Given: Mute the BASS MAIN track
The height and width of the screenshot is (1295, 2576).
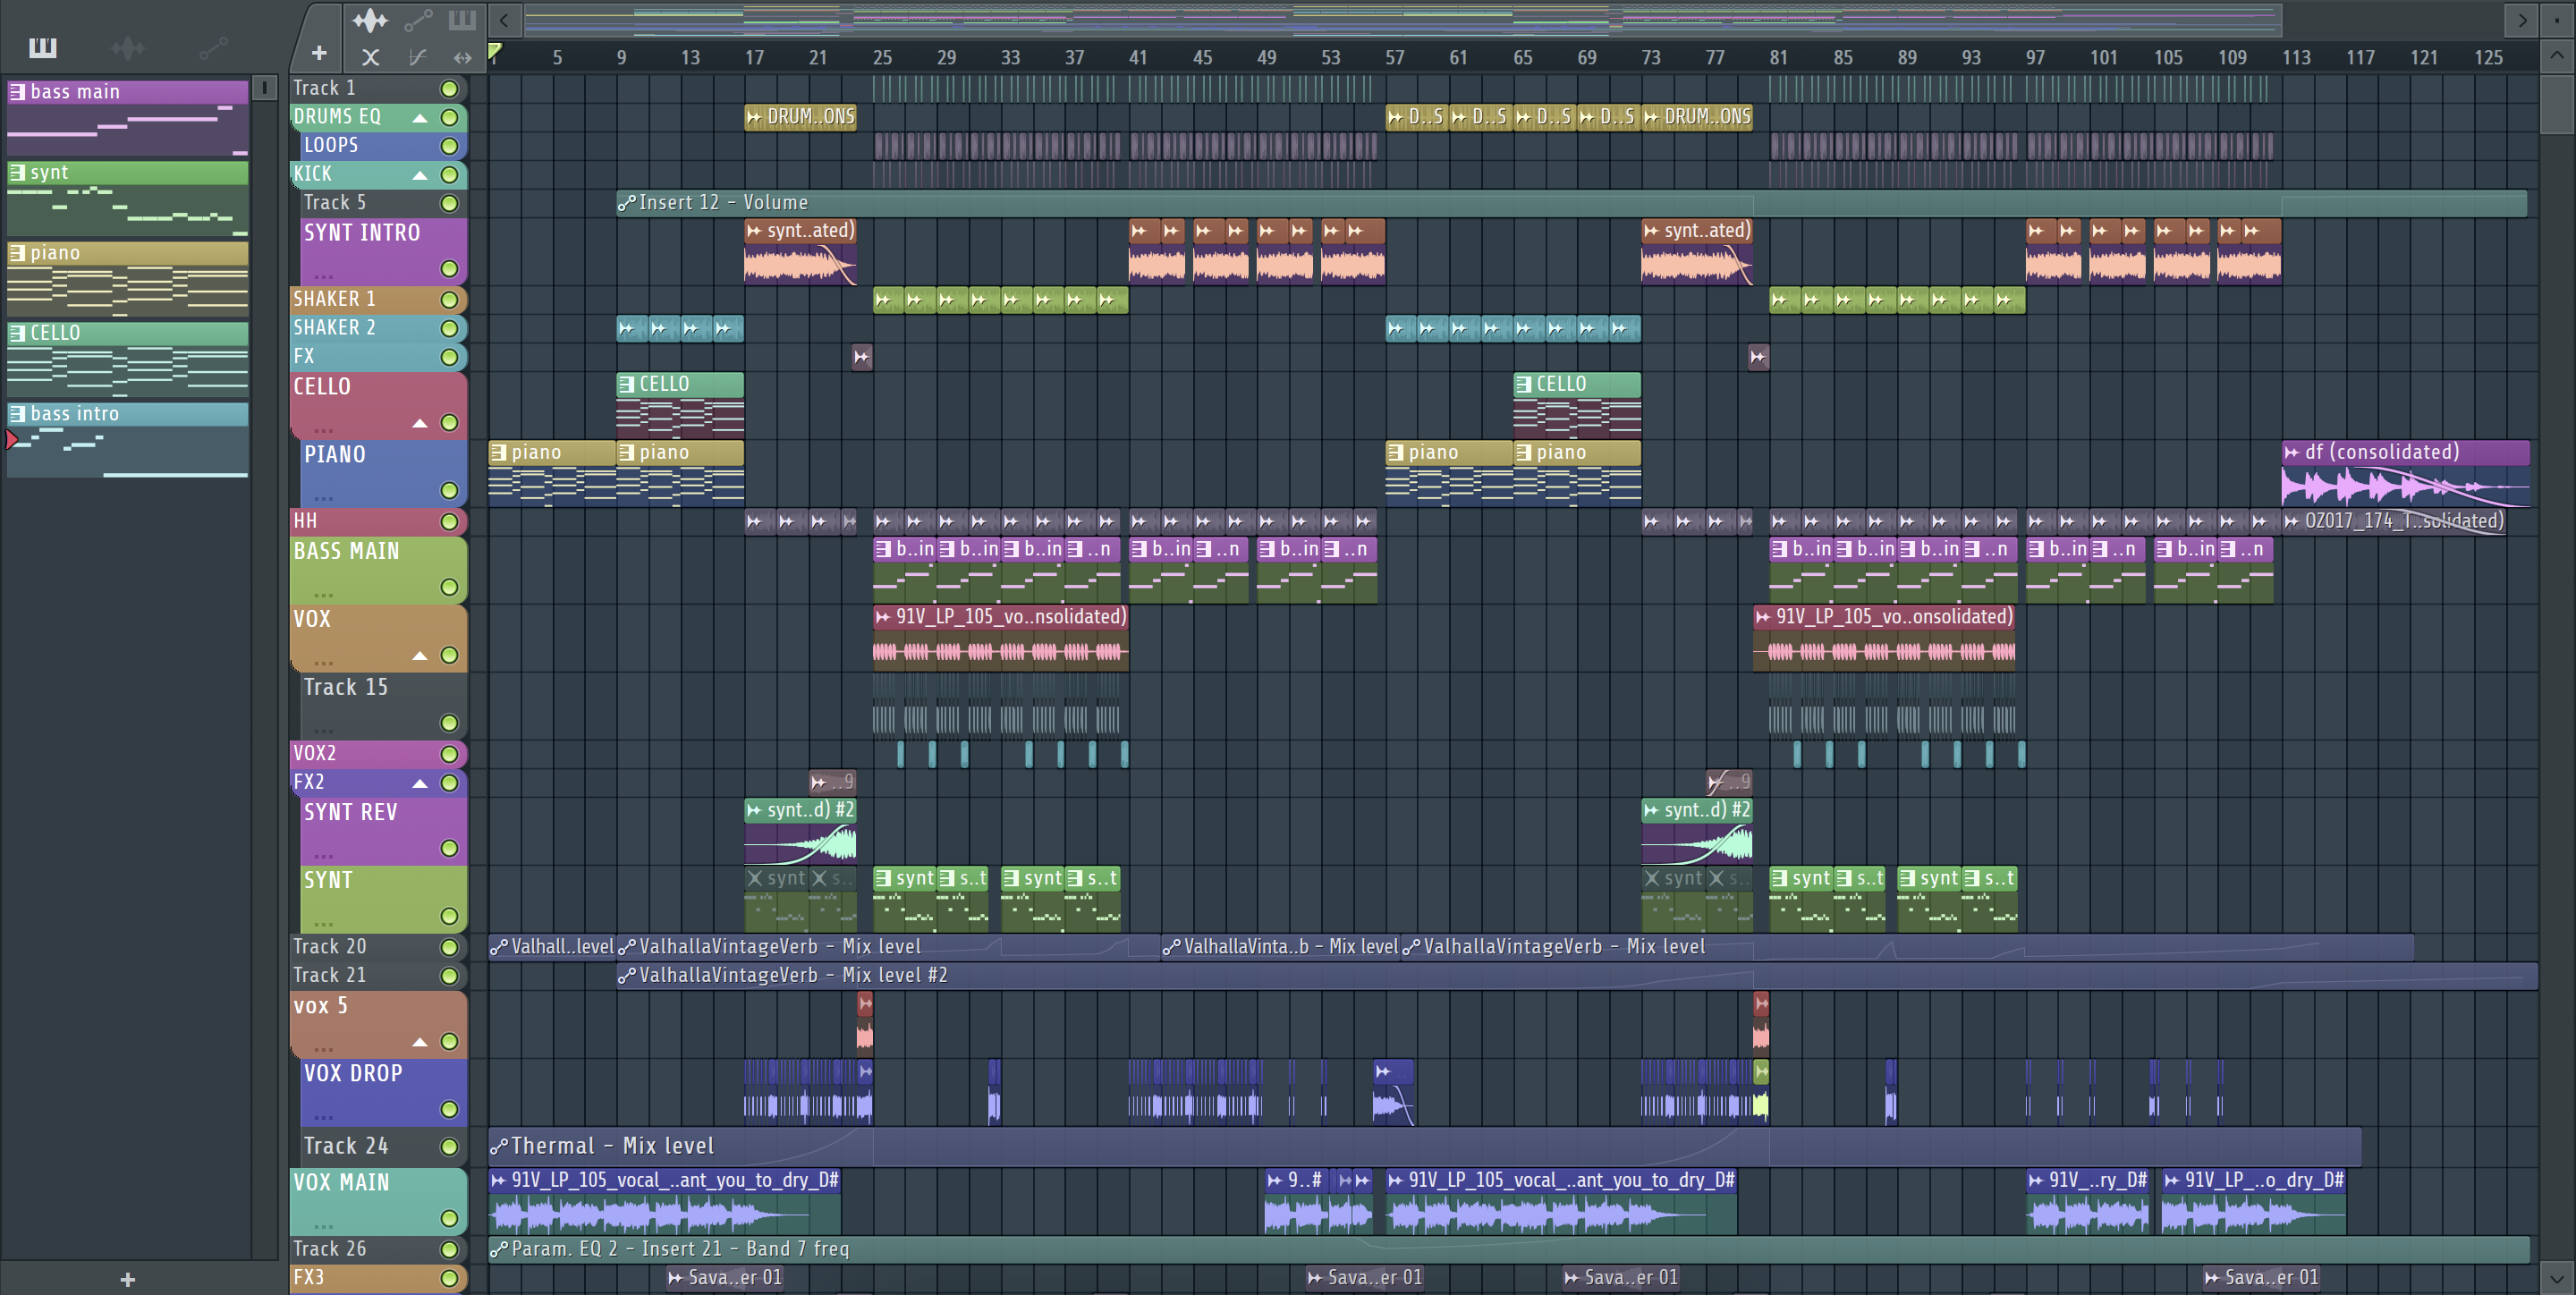Looking at the screenshot, I should (x=450, y=587).
